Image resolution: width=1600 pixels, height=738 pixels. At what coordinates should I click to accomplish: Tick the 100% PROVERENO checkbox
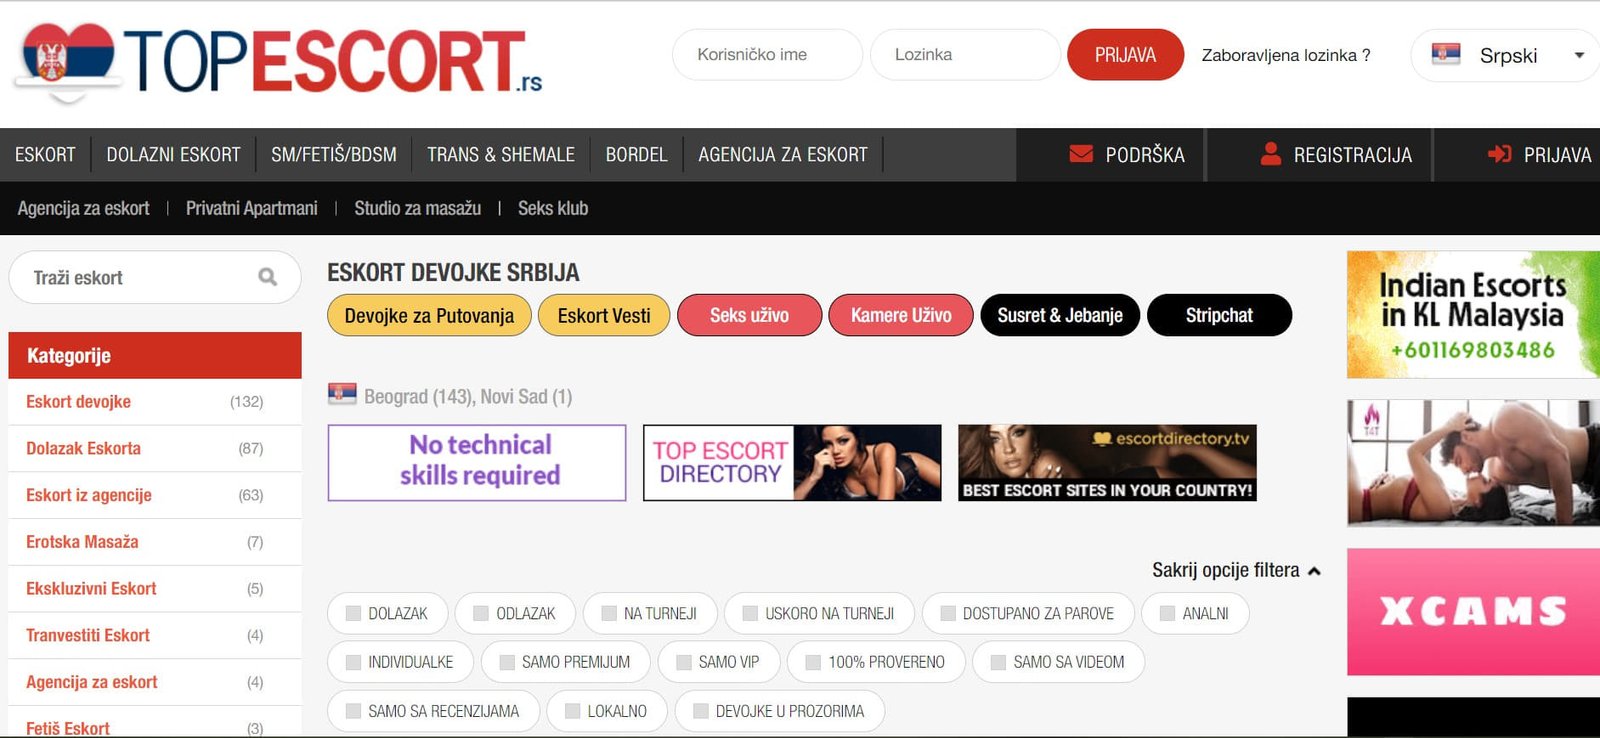pyautogui.click(x=813, y=662)
